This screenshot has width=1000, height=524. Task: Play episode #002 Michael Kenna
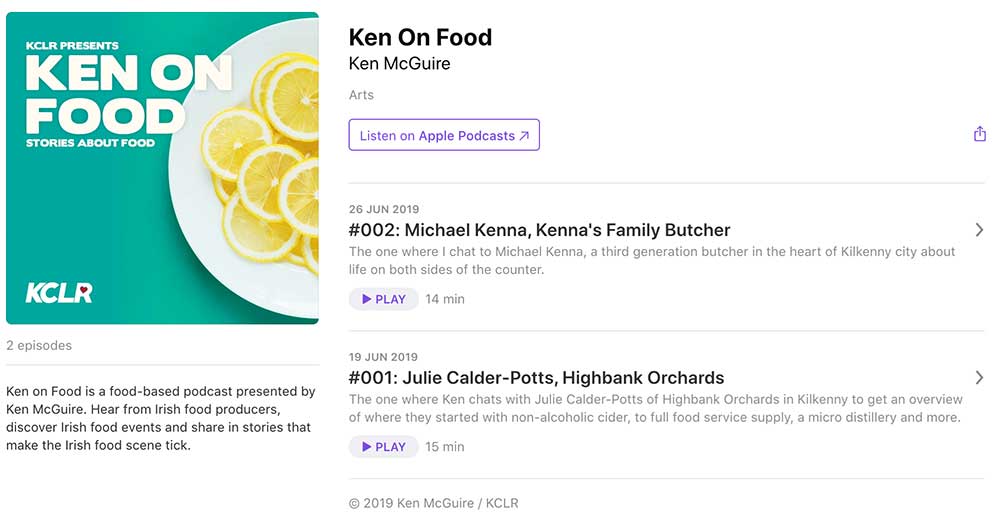[x=383, y=299]
